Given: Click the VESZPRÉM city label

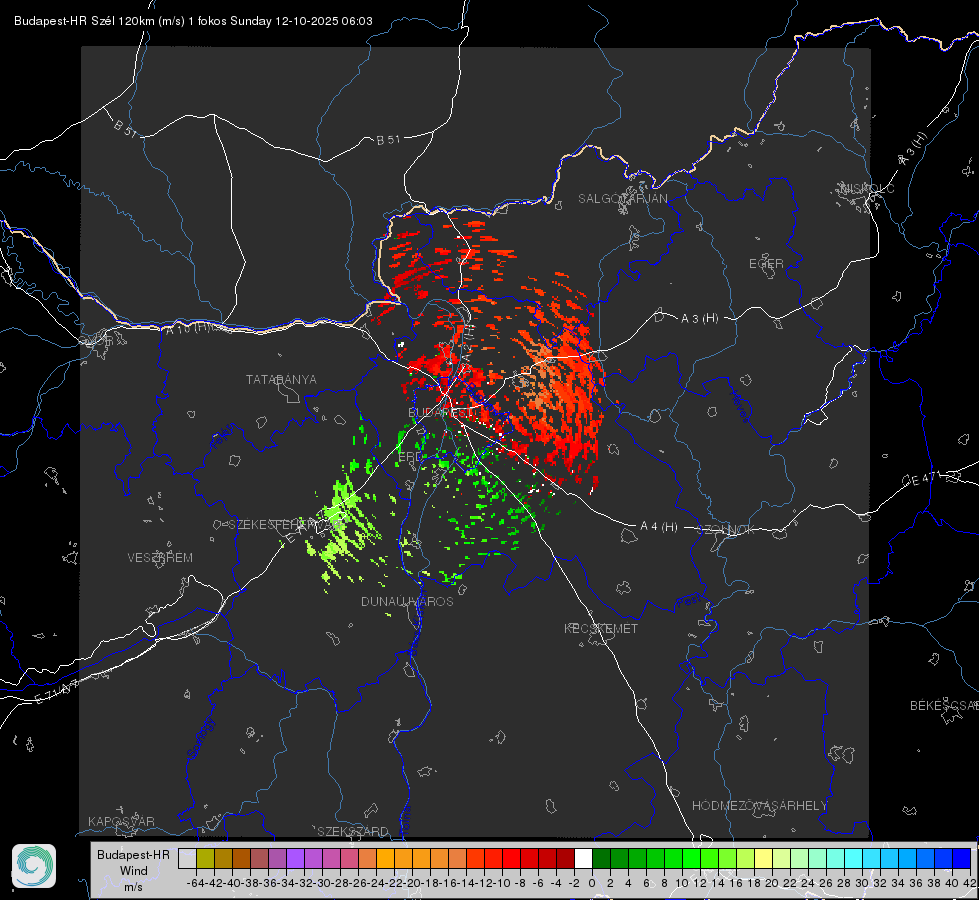Looking at the screenshot, I should 160,557.
